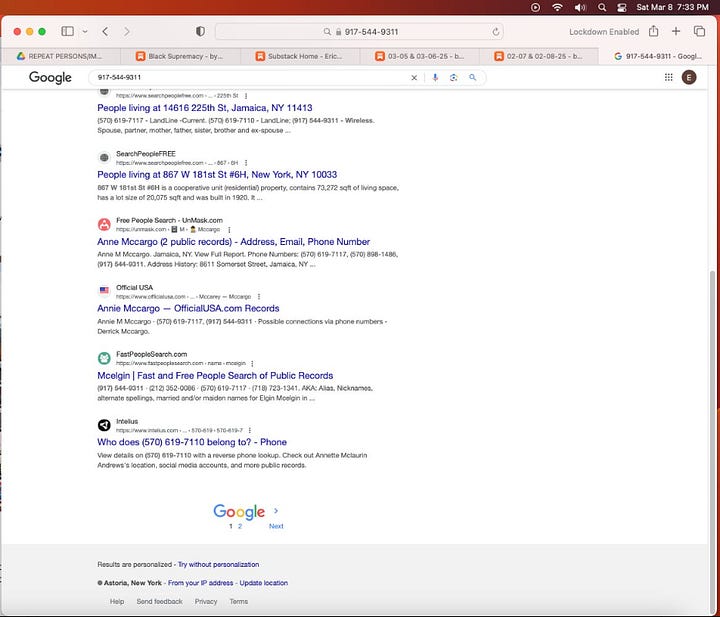The height and width of the screenshot is (617, 720).
Task: Open more options for Official USA result
Action: [259, 297]
